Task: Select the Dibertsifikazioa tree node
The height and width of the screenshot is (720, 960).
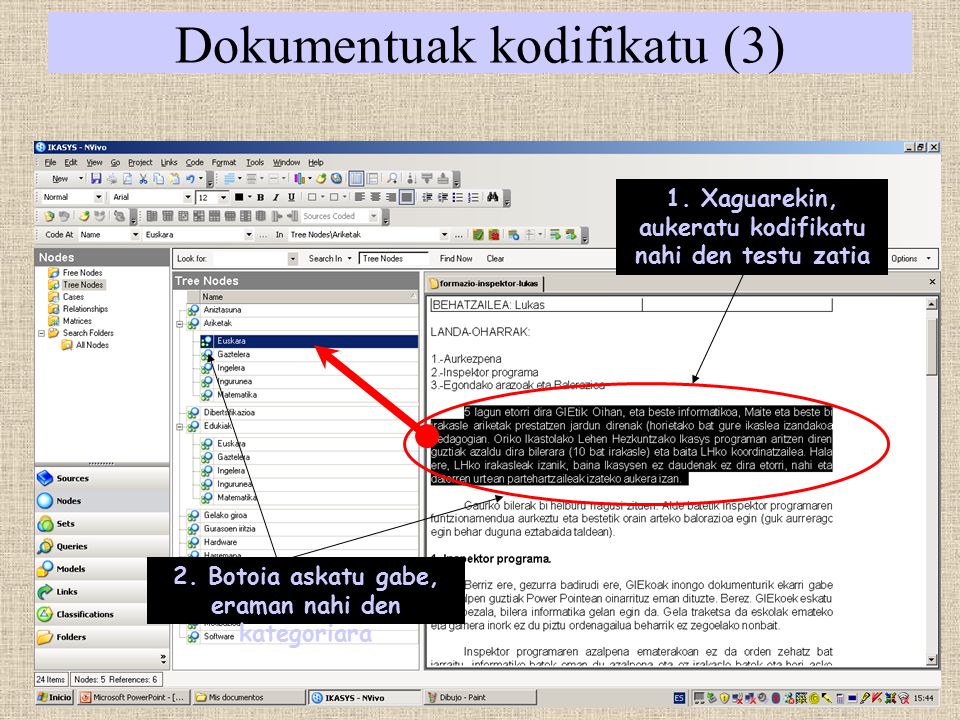Action: pos(229,413)
